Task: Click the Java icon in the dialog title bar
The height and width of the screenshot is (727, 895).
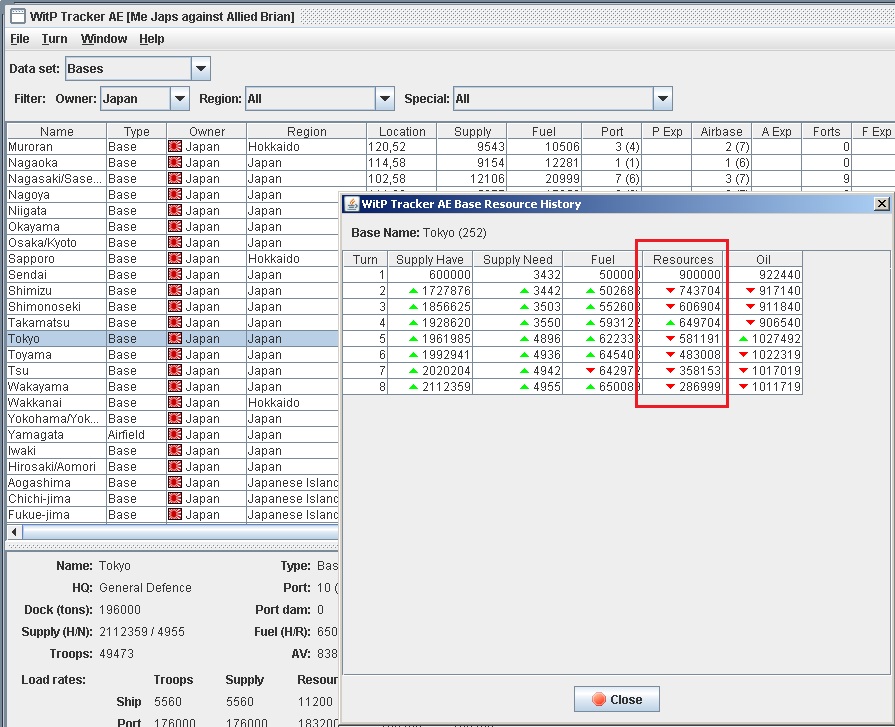Action: [352, 204]
